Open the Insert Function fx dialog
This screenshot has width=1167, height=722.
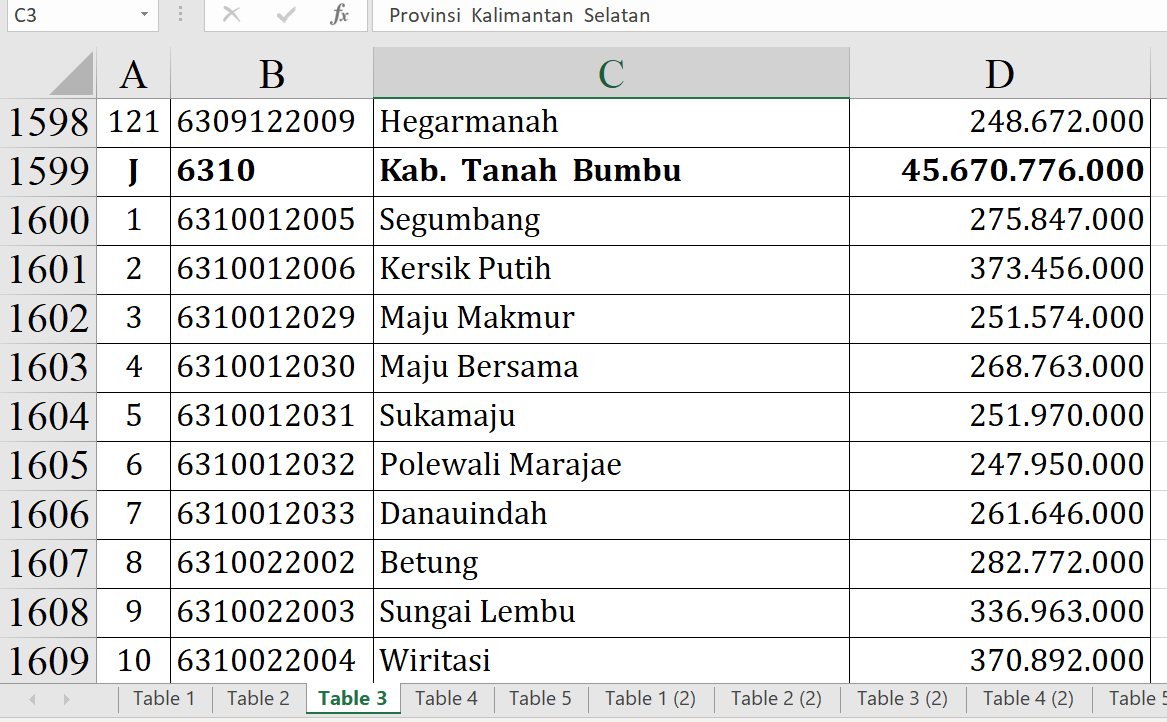pyautogui.click(x=340, y=15)
